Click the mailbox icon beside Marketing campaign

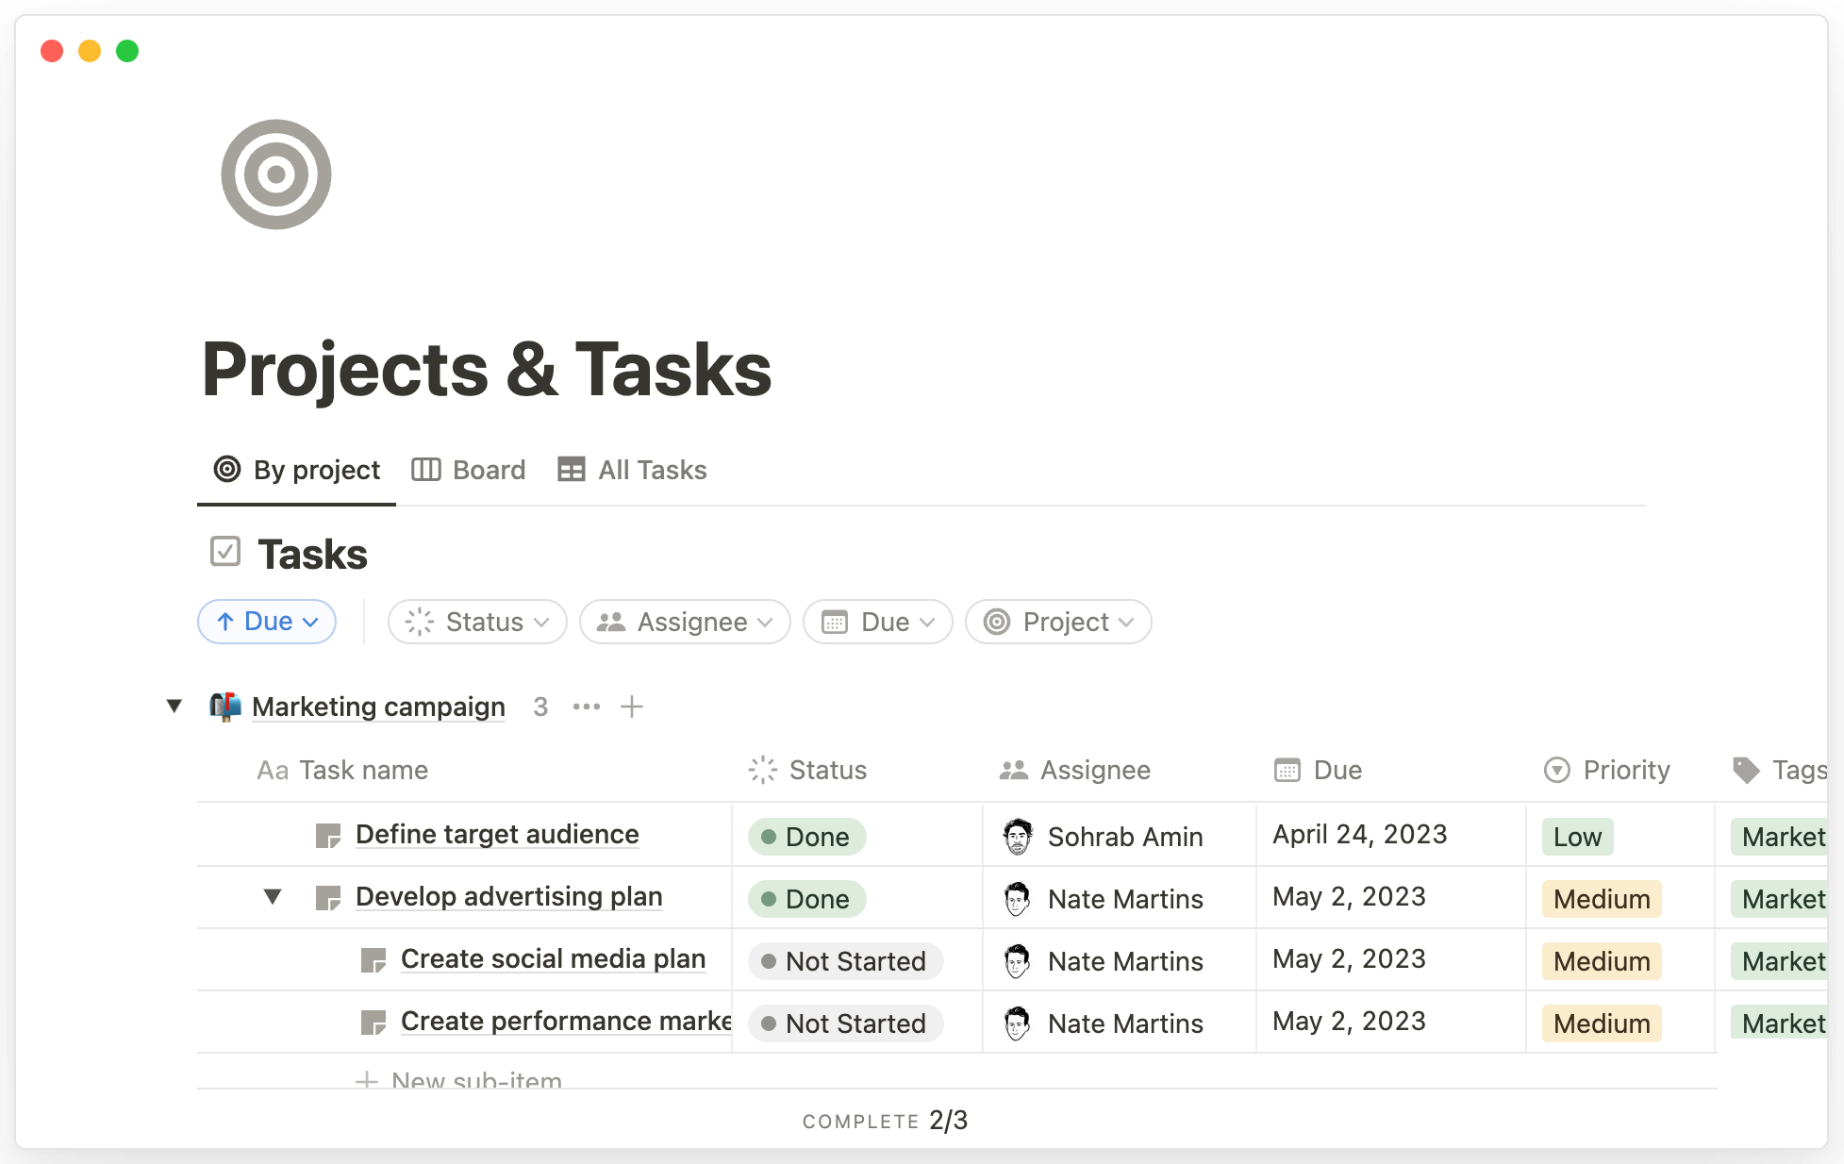pos(224,706)
